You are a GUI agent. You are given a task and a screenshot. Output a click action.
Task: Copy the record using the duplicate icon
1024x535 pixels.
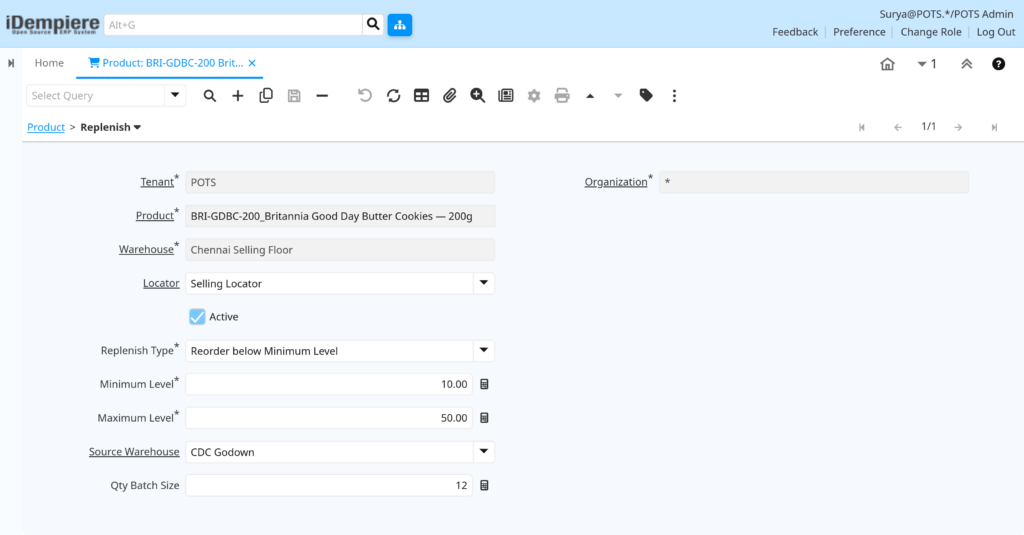pos(266,95)
